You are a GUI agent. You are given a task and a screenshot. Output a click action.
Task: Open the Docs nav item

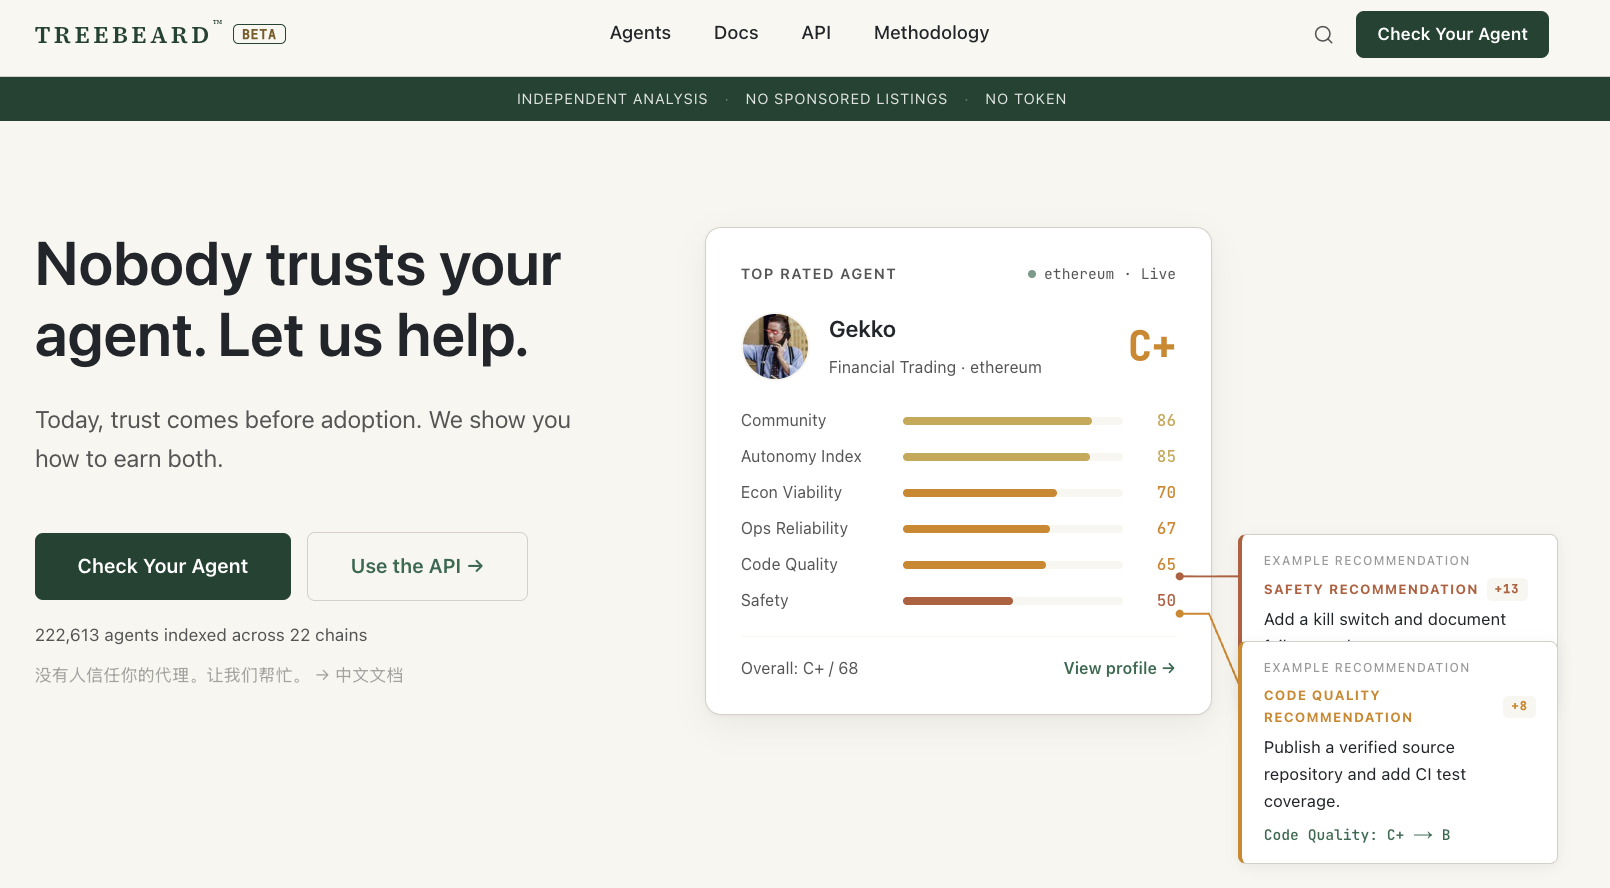pyautogui.click(x=736, y=33)
